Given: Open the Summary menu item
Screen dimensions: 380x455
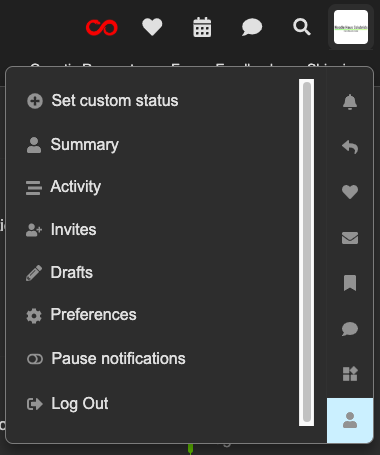Looking at the screenshot, I should pos(72,145).
